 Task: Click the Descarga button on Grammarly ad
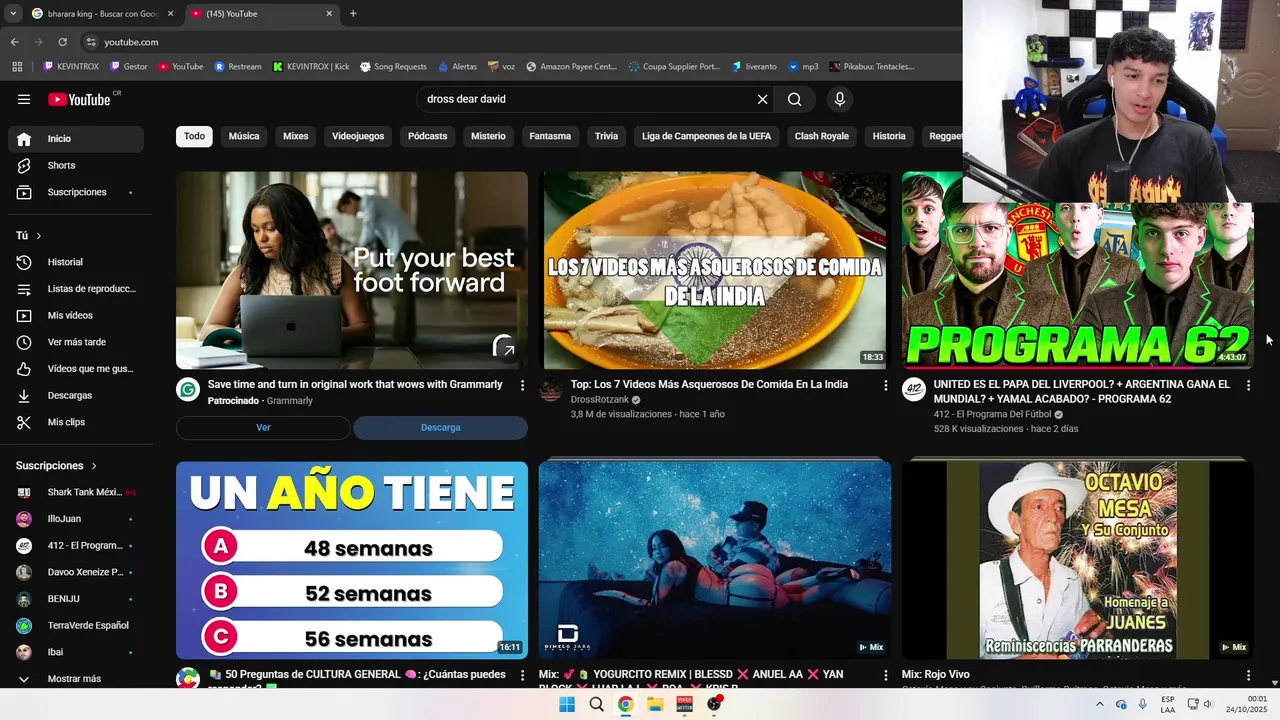pos(441,428)
